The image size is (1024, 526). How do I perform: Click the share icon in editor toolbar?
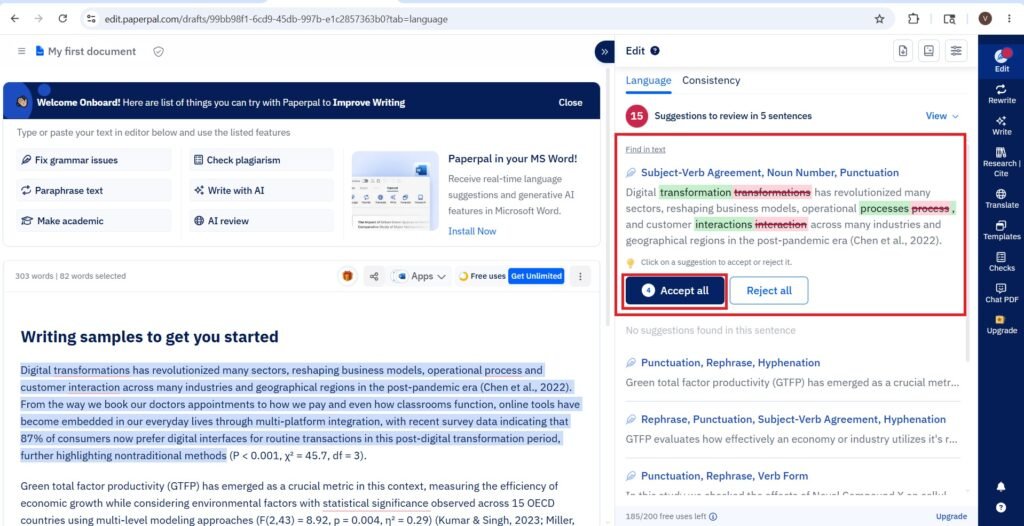tap(374, 276)
